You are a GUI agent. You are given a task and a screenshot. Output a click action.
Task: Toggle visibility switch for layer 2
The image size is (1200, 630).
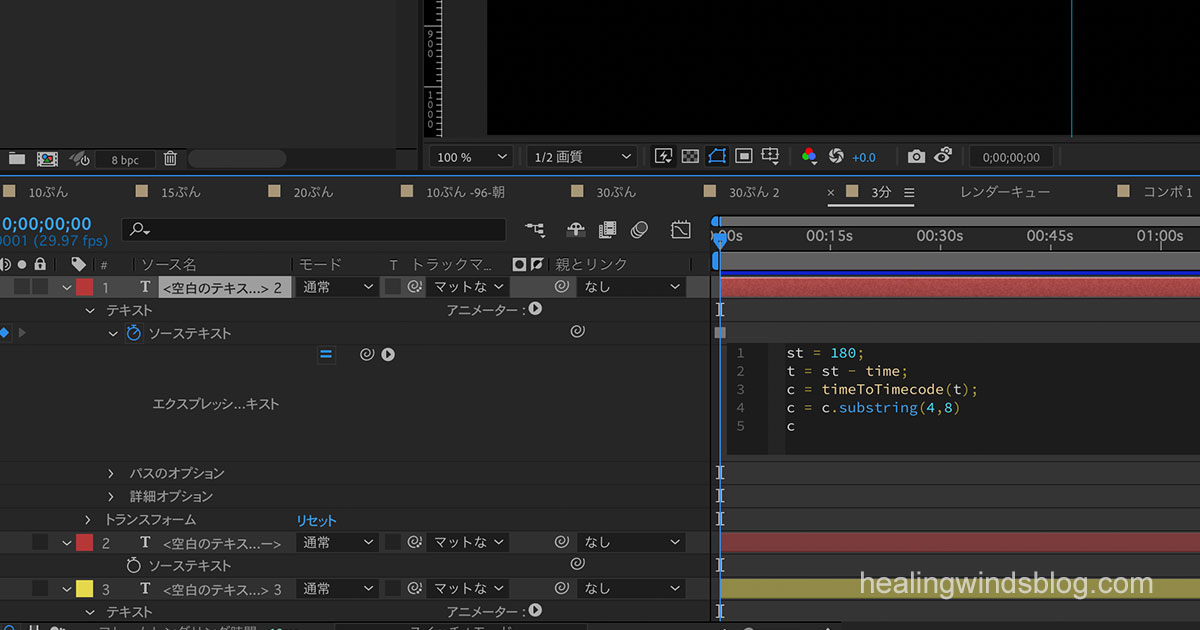[39, 542]
